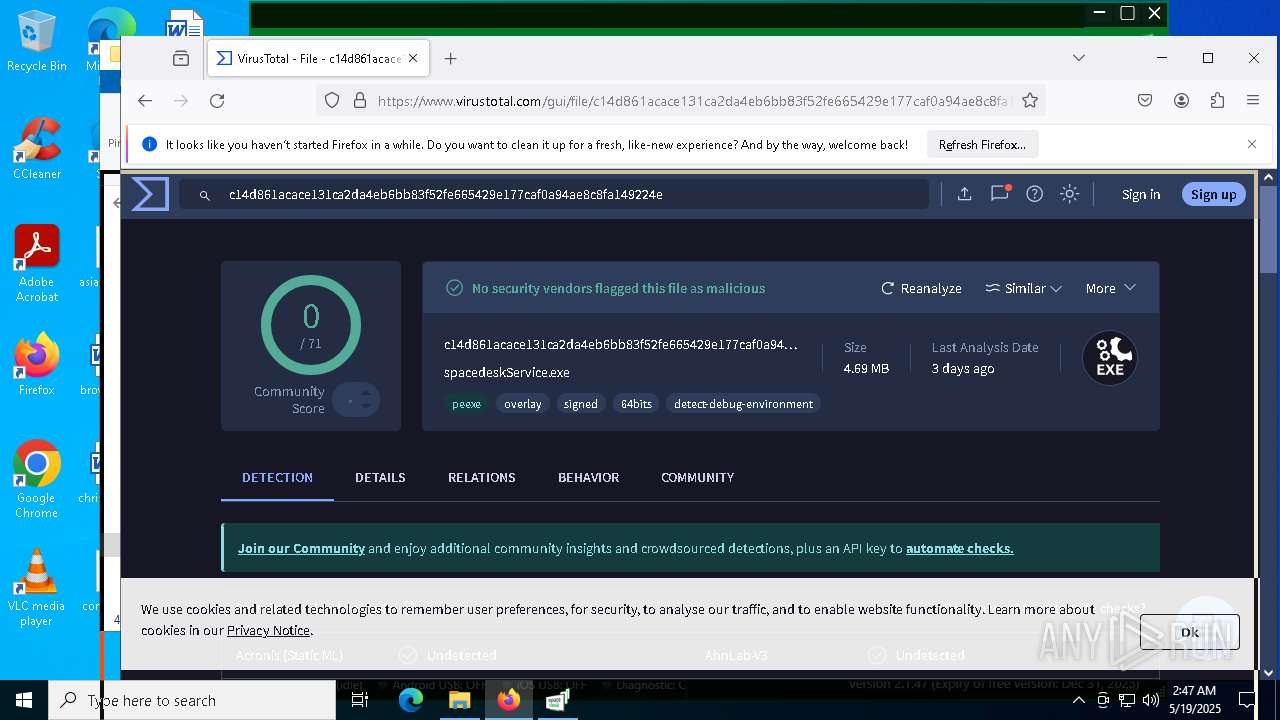Switch to the COMMUNITY tab
The height and width of the screenshot is (720, 1280).
click(698, 477)
